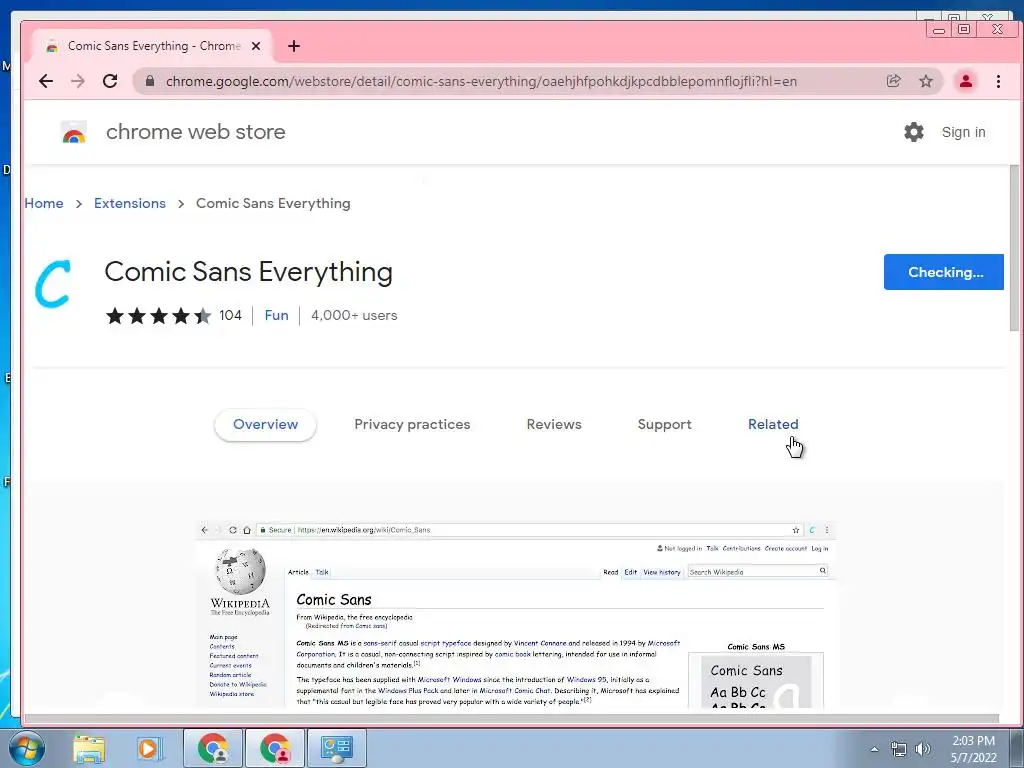The image size is (1024, 768).
Task: Open the volume tray icon
Action: pos(922,749)
